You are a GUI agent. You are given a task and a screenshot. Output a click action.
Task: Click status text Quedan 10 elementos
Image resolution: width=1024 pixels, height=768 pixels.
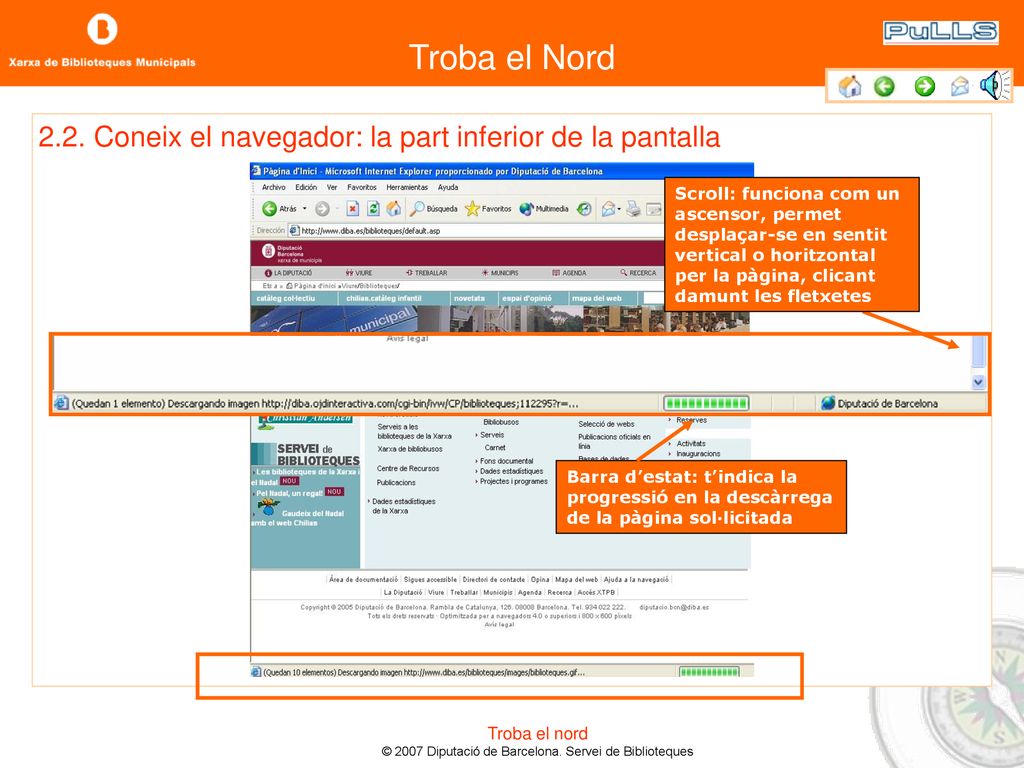tap(424, 672)
